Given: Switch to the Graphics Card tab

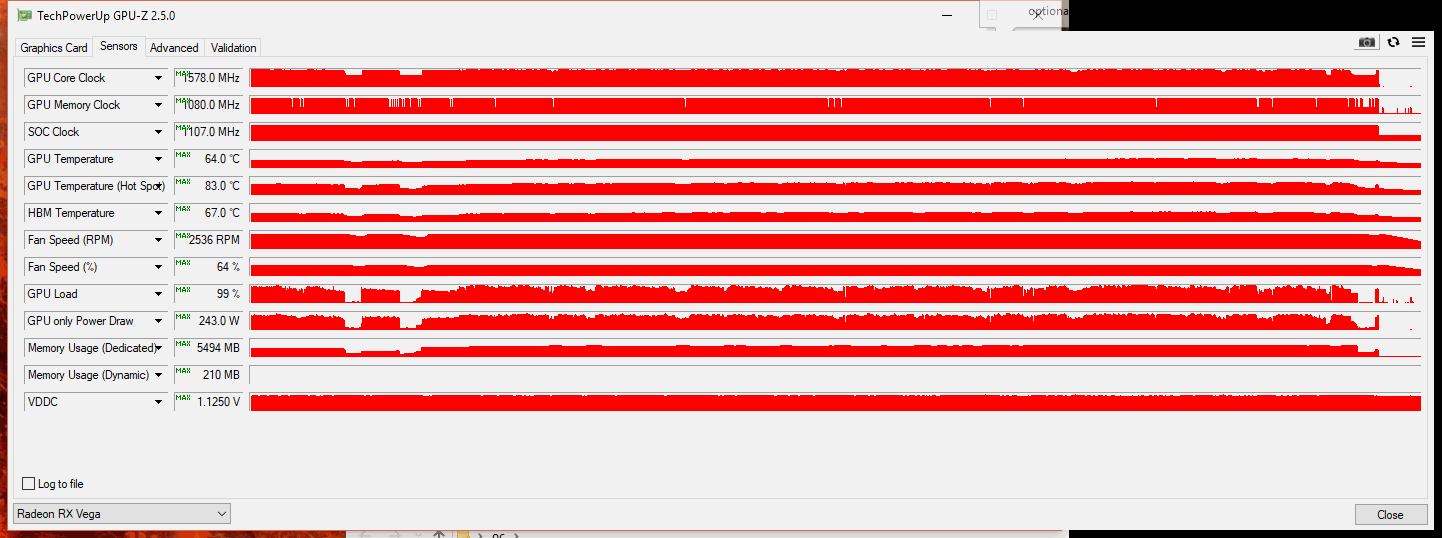Looking at the screenshot, I should click(54, 48).
